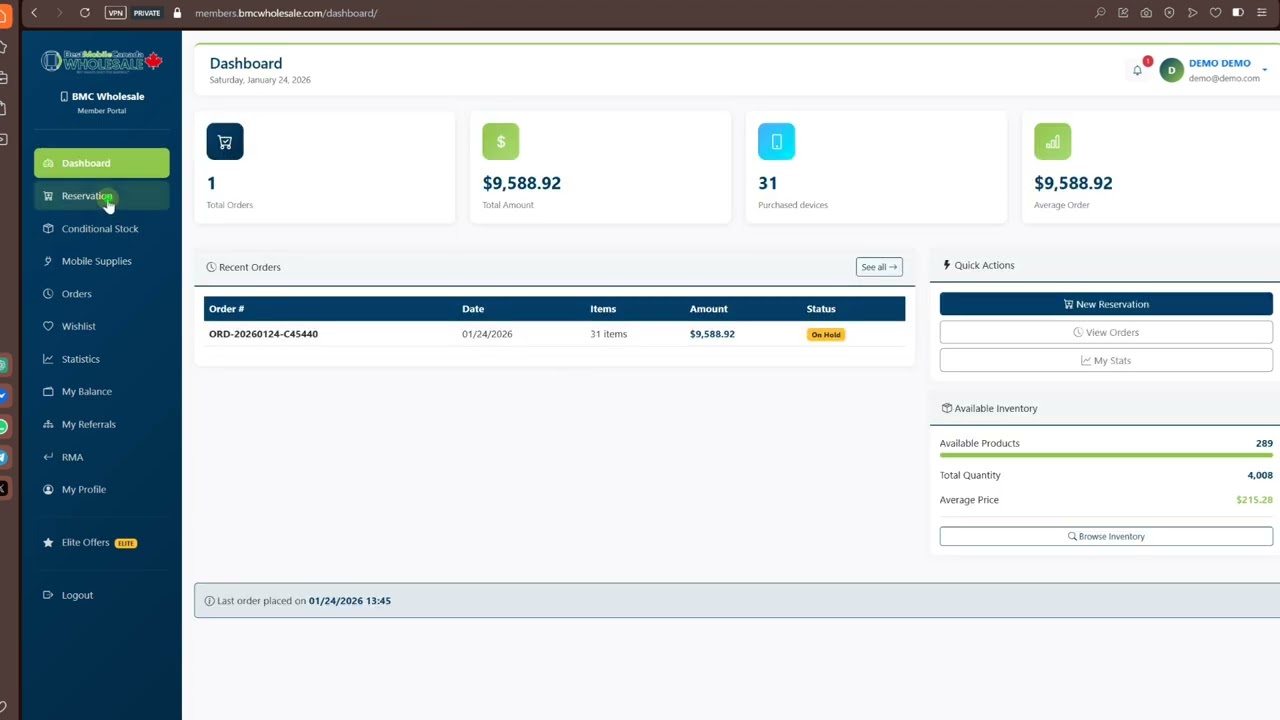
Task: Click the Average Order chart icon
Action: [x=1052, y=142]
